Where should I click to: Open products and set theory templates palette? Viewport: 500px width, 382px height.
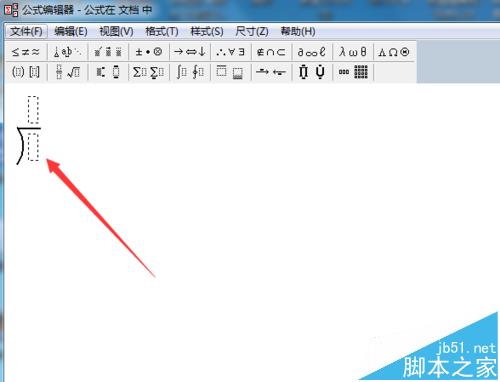pos(312,72)
